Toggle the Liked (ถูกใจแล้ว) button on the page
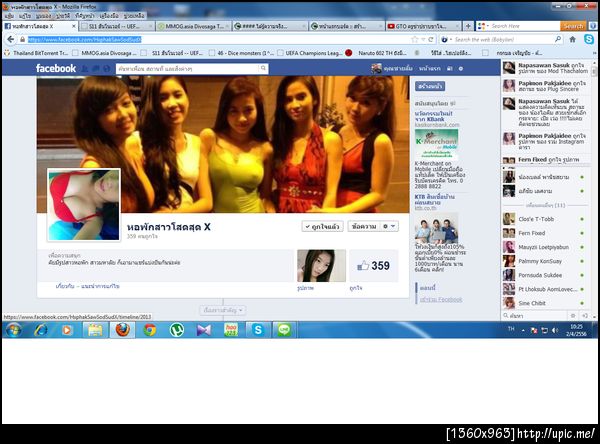600x444 pixels. 323,227
